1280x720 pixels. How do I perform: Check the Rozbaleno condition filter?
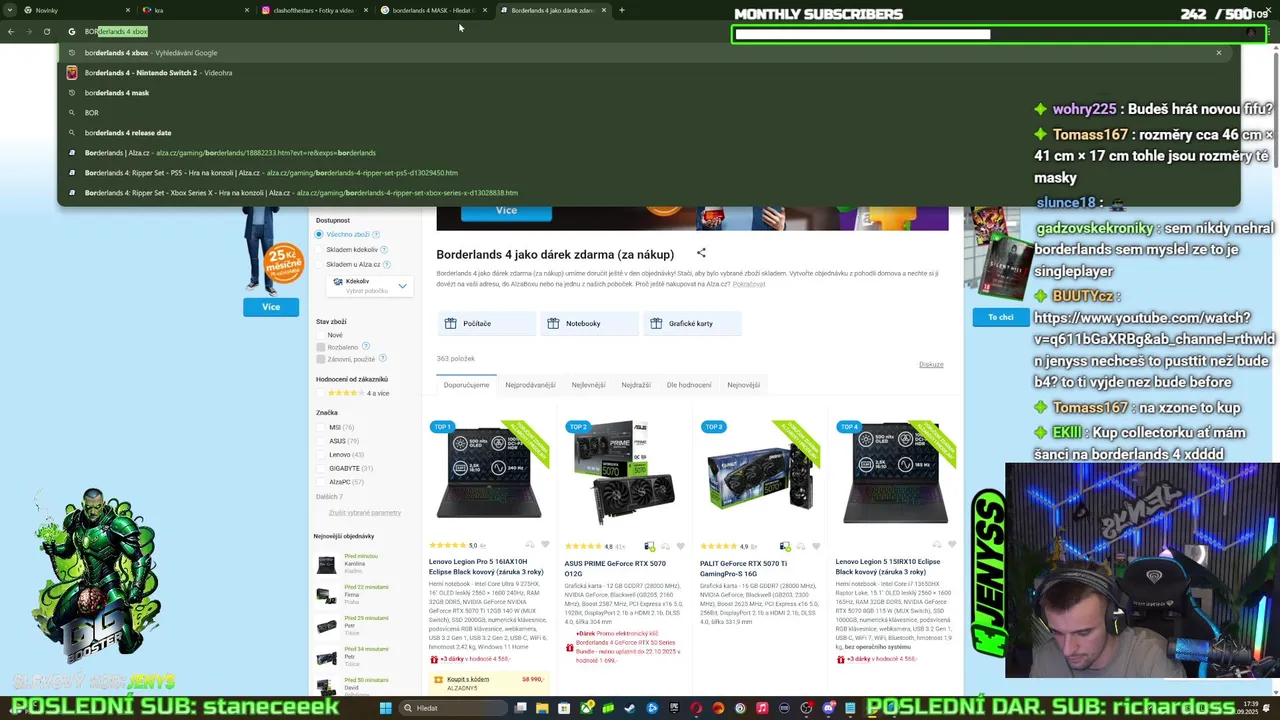(x=321, y=347)
